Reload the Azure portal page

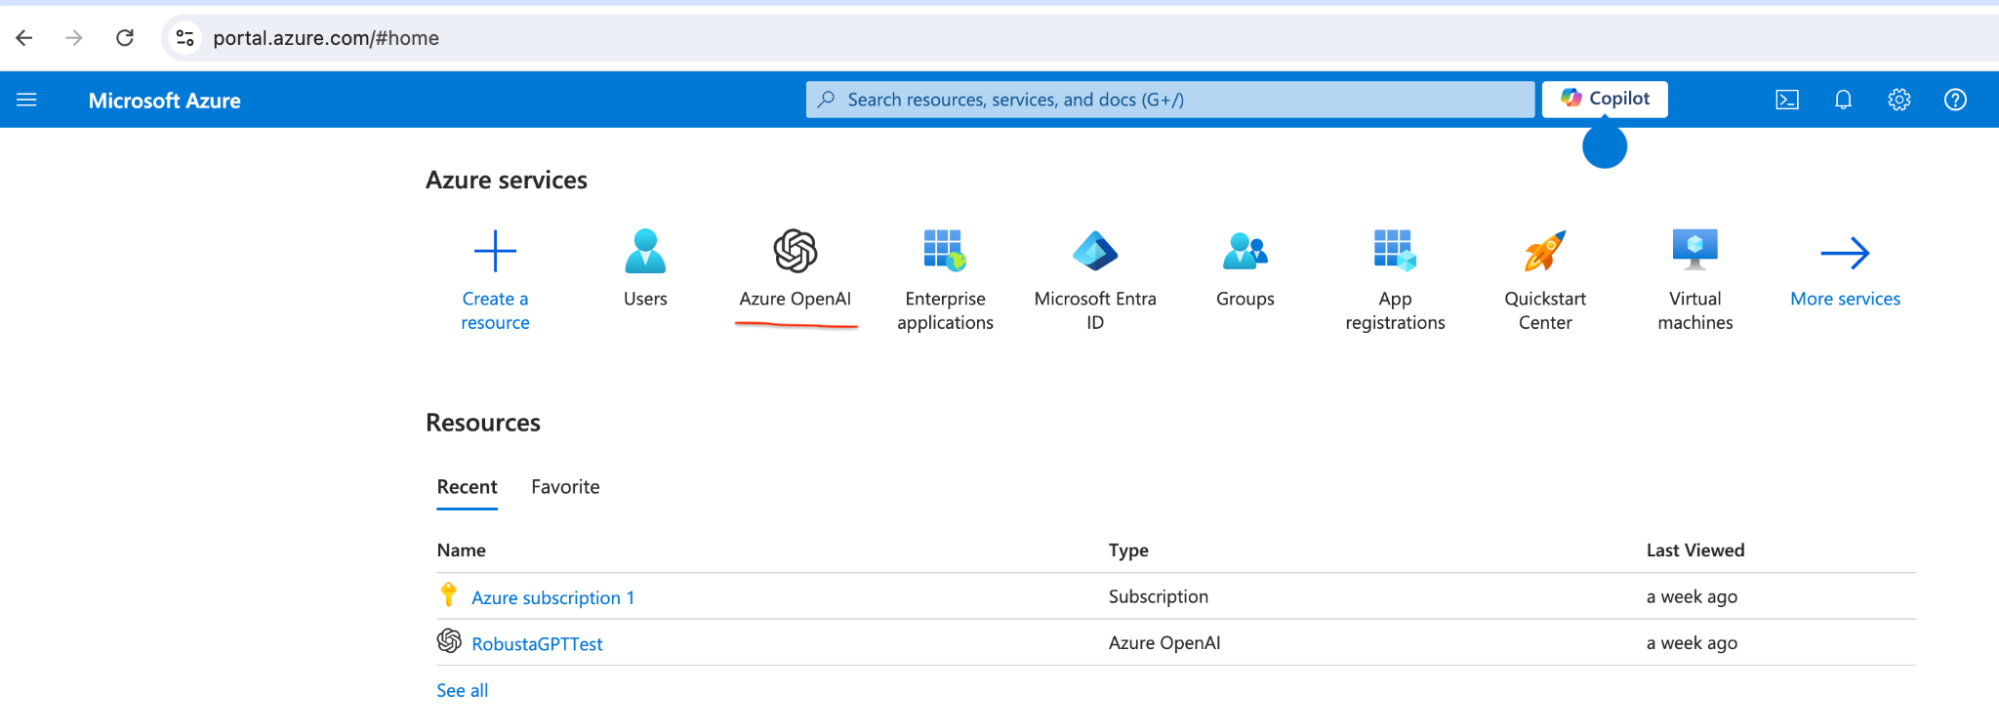point(125,38)
